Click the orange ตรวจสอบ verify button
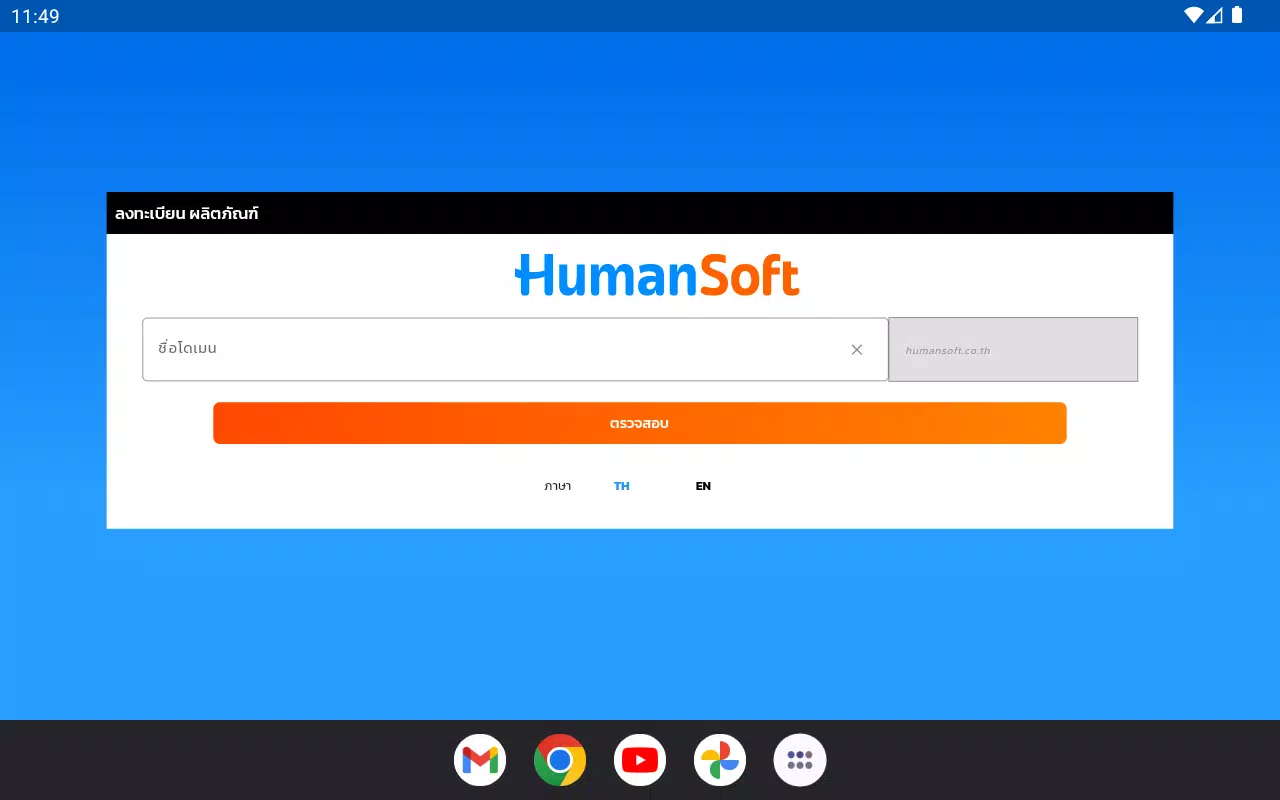Viewport: 1280px width, 800px height. tap(640, 423)
